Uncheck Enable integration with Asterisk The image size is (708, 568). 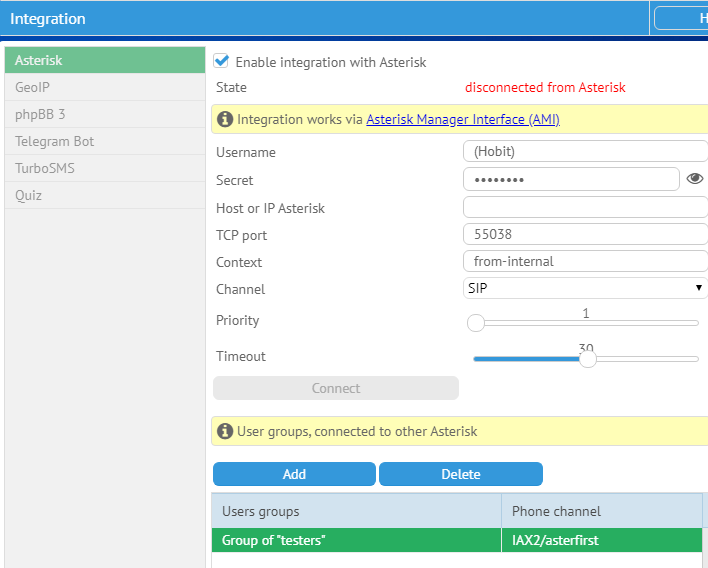point(222,62)
